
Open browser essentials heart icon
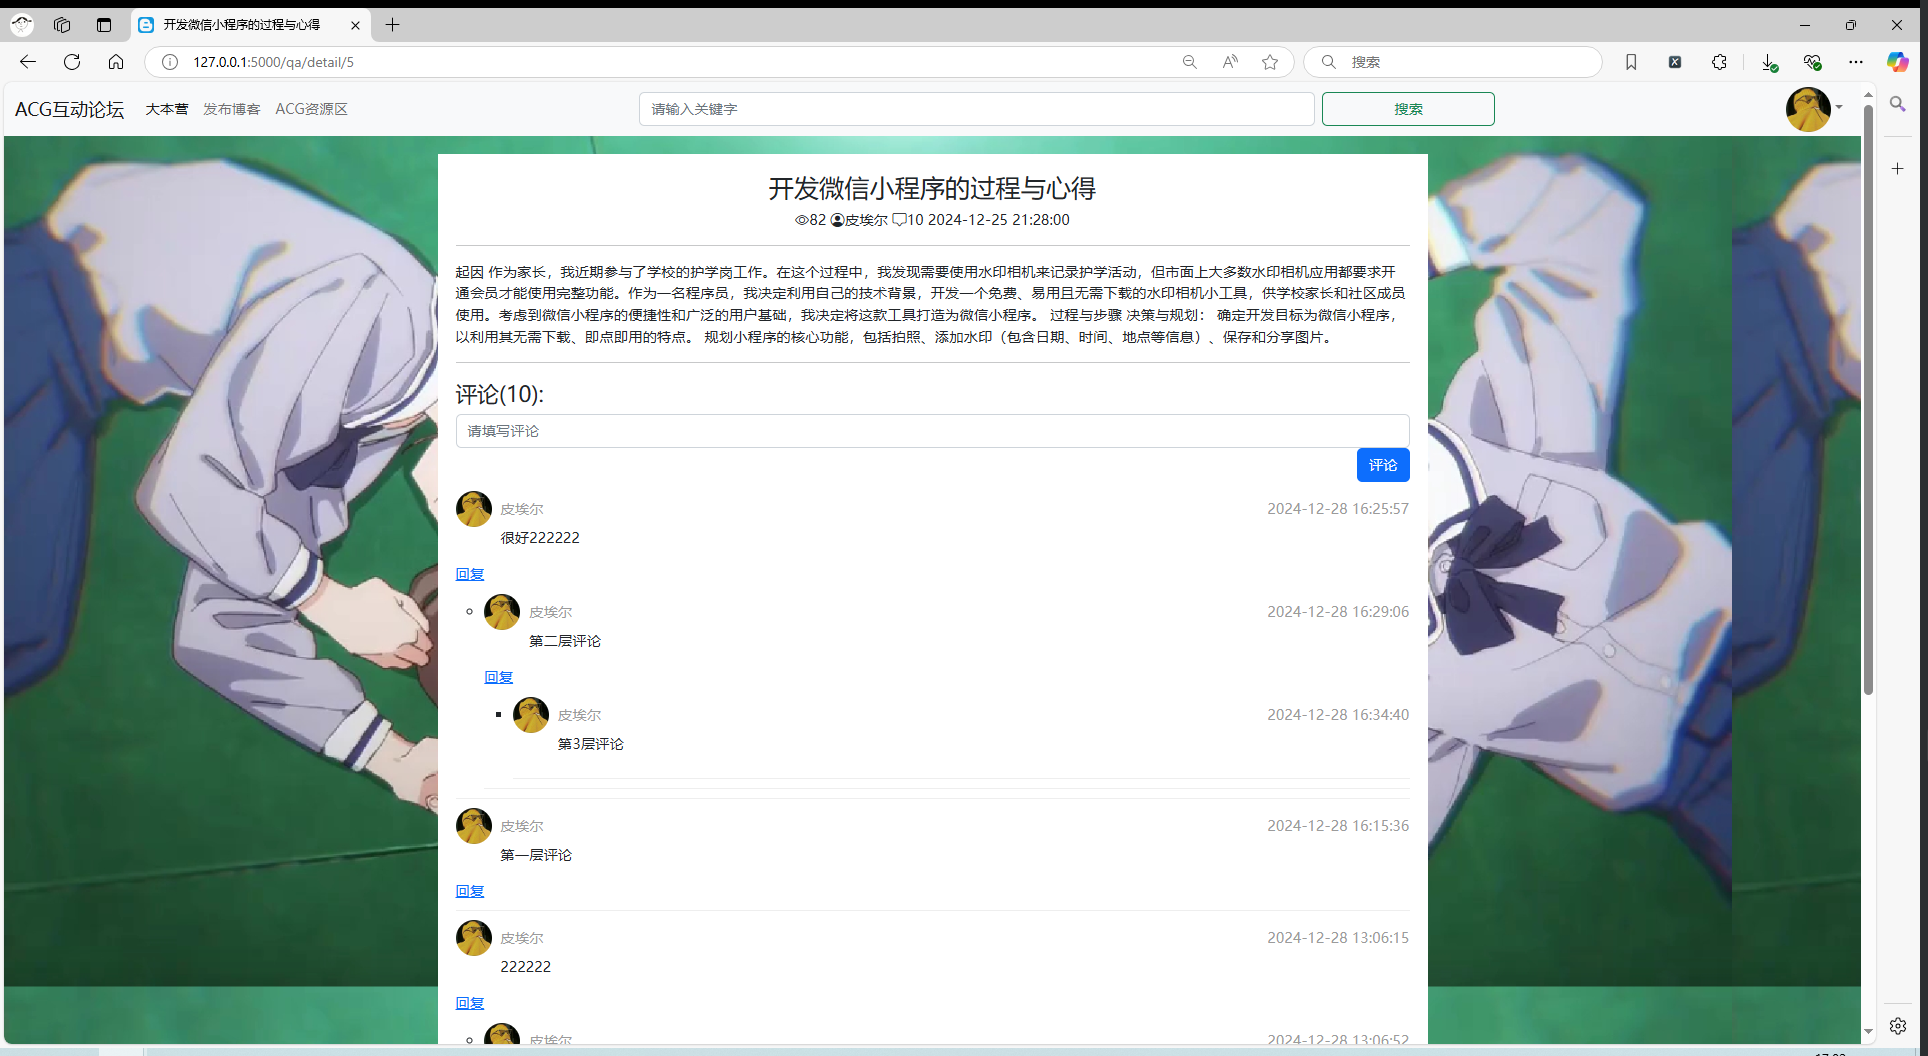(1812, 62)
